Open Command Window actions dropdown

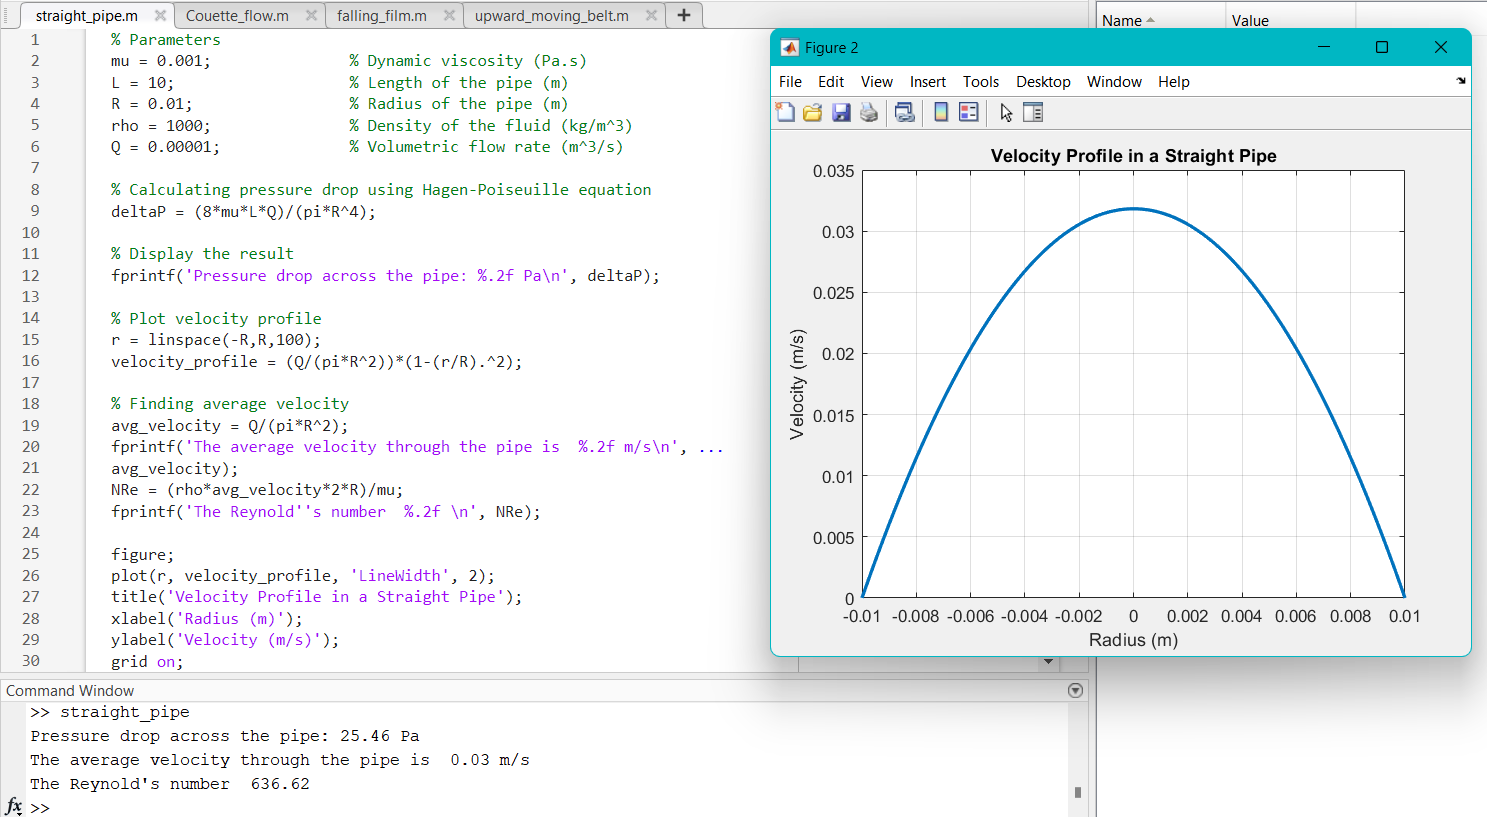[1075, 690]
